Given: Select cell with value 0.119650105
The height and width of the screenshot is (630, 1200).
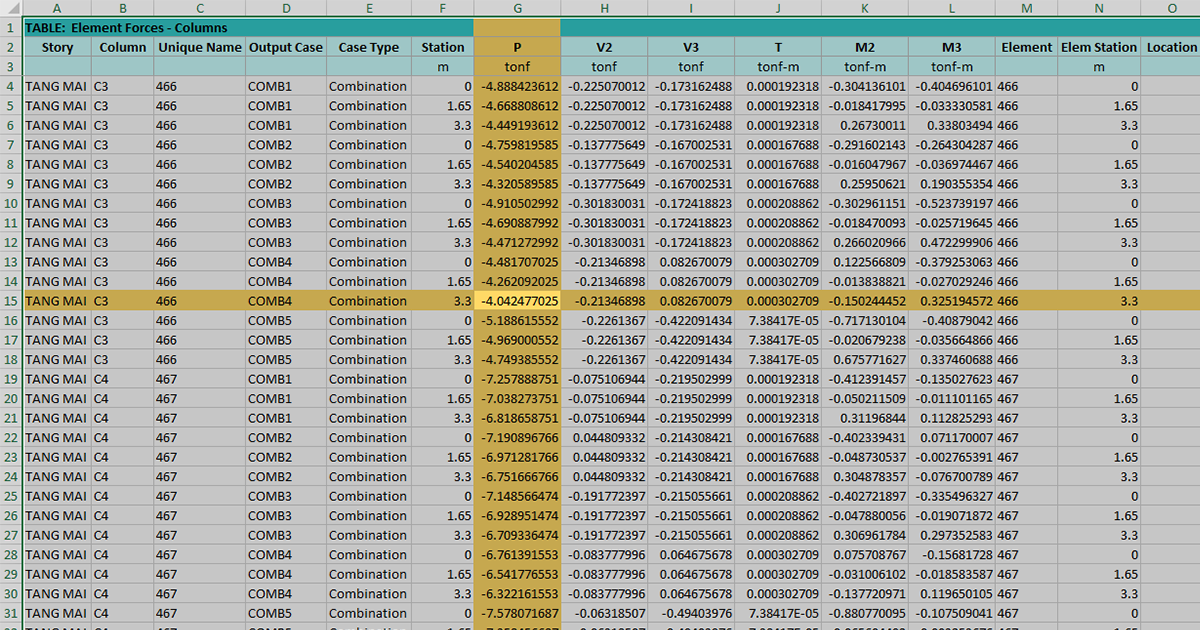Looking at the screenshot, I should (x=952, y=594).
